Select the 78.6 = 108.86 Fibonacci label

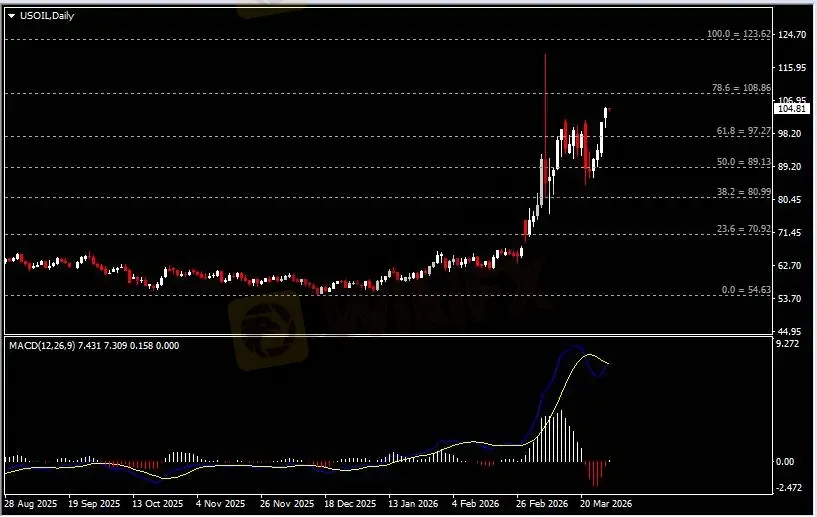[741, 88]
